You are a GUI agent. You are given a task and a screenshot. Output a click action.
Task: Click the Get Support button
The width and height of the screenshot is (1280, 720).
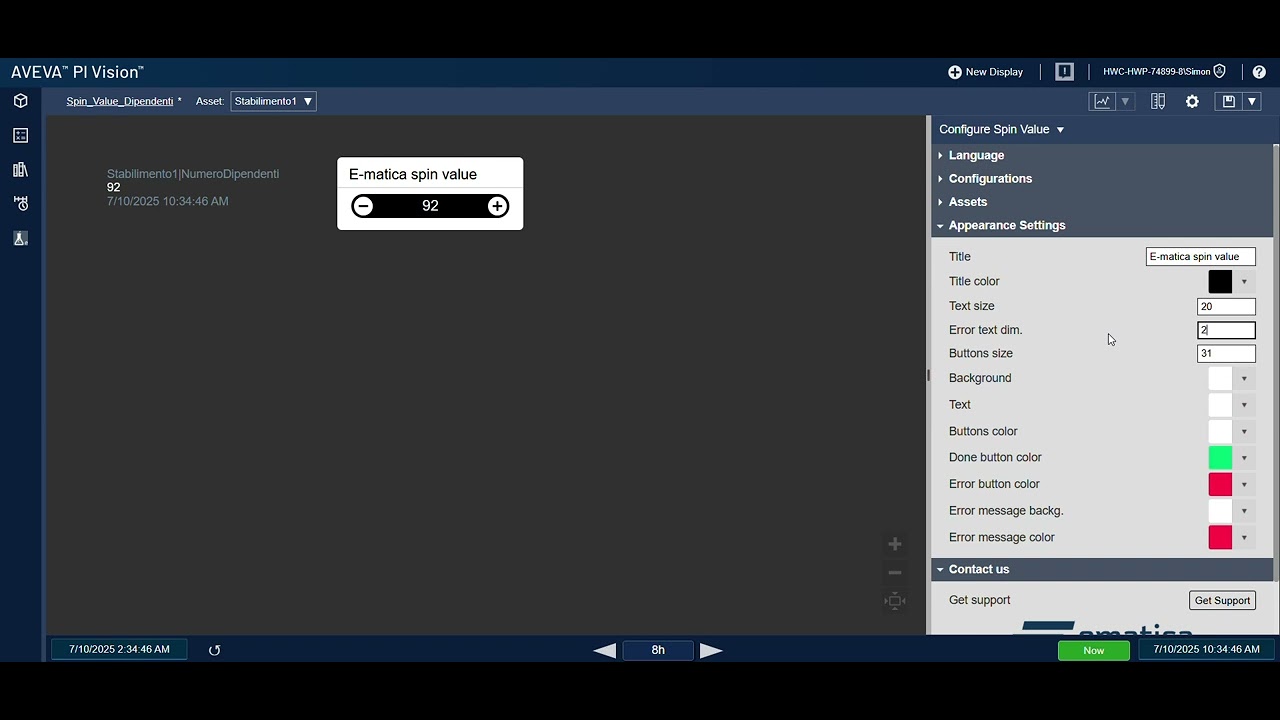tap(1222, 600)
